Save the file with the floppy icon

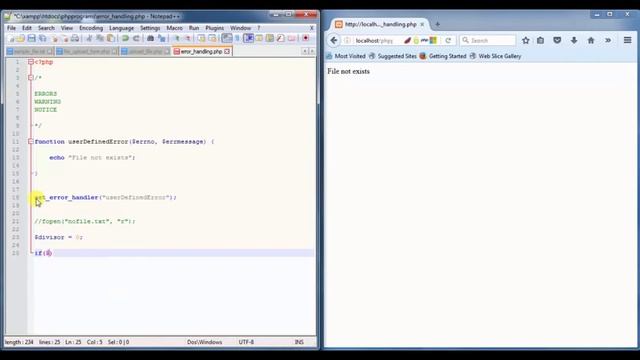point(31,38)
